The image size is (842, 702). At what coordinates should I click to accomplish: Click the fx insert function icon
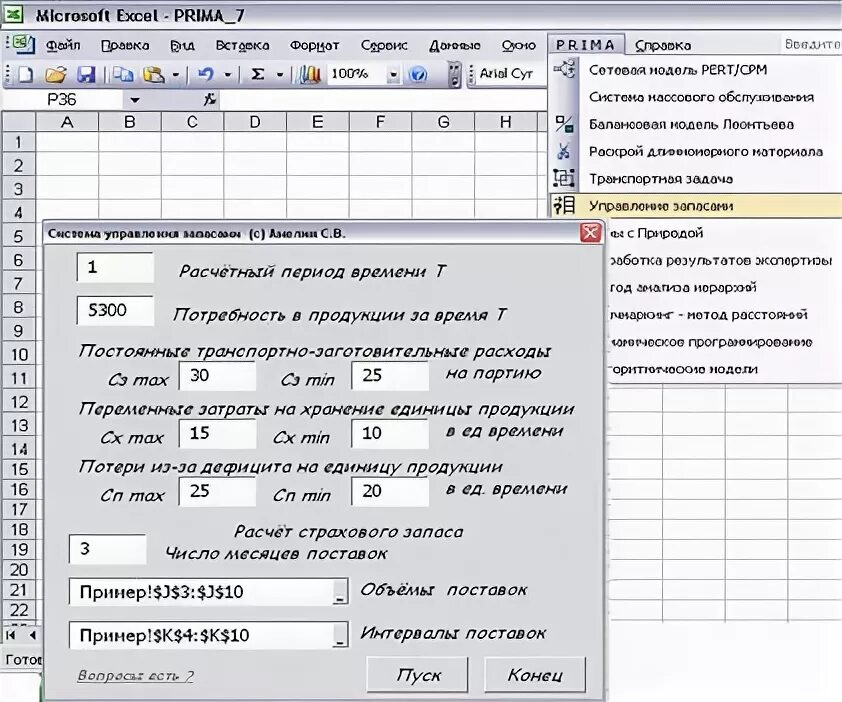coord(209,99)
